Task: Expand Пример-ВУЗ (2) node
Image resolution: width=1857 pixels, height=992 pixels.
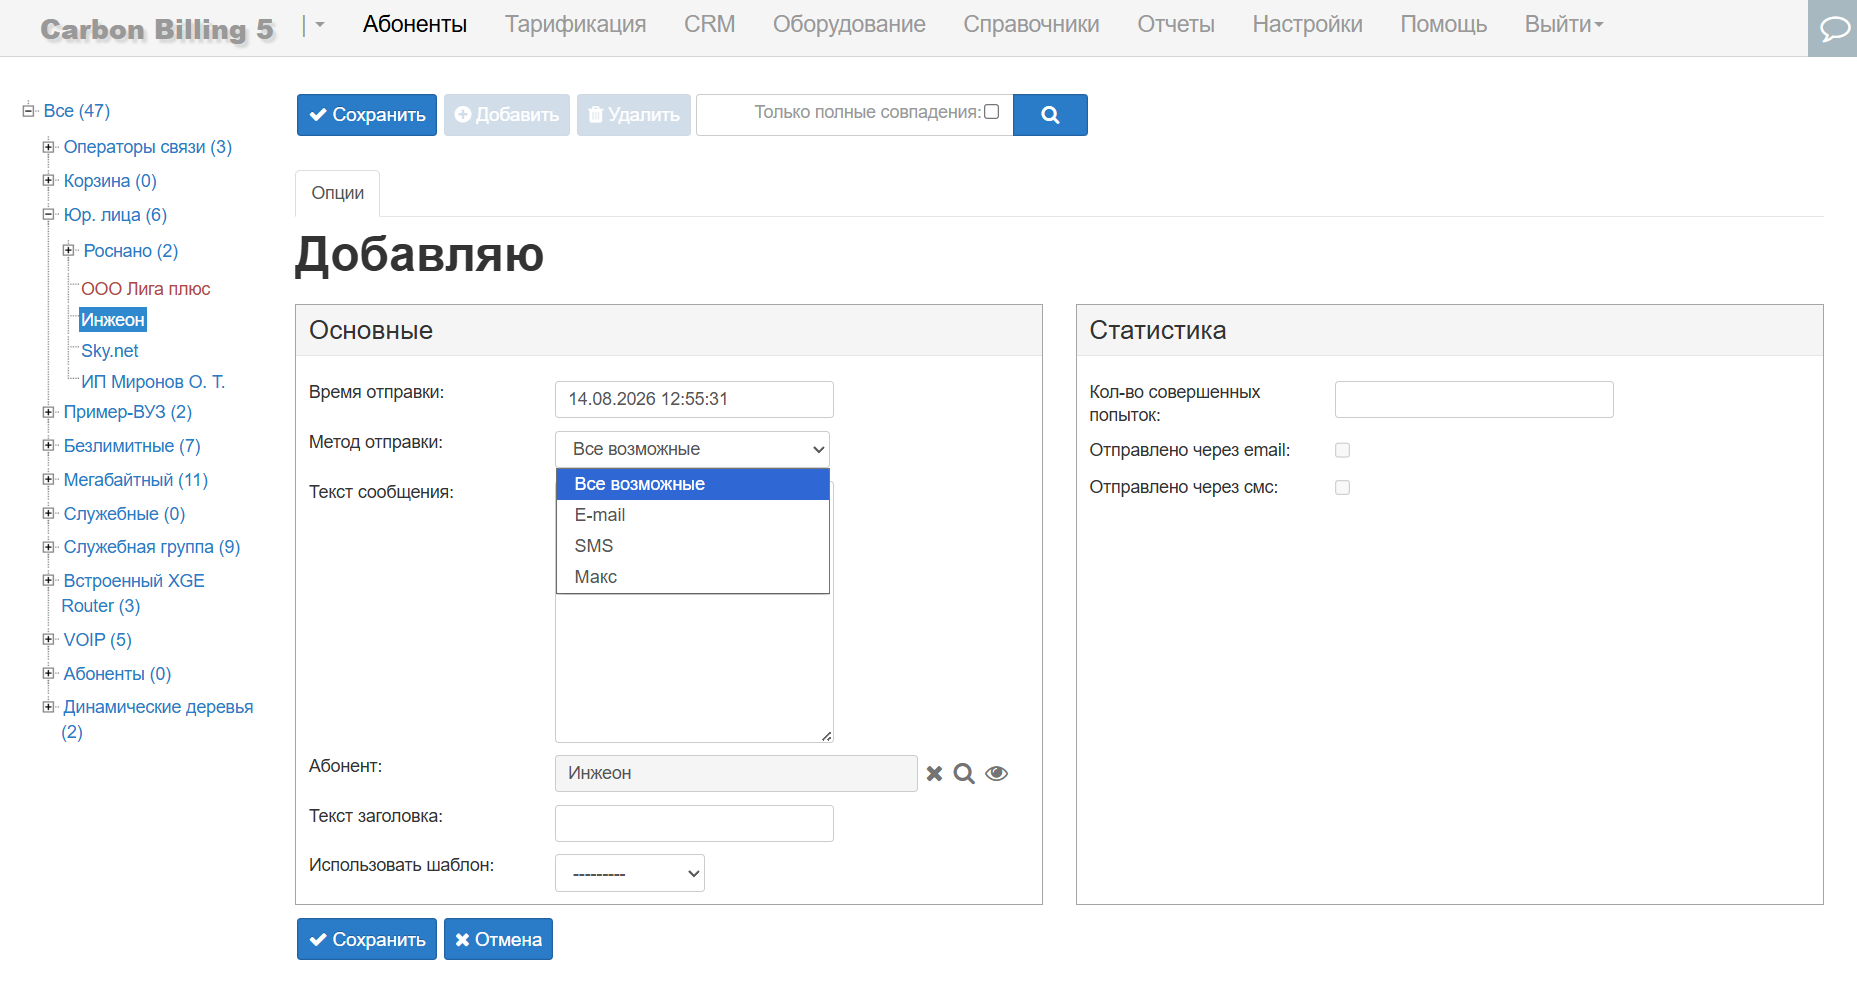Action: (48, 411)
